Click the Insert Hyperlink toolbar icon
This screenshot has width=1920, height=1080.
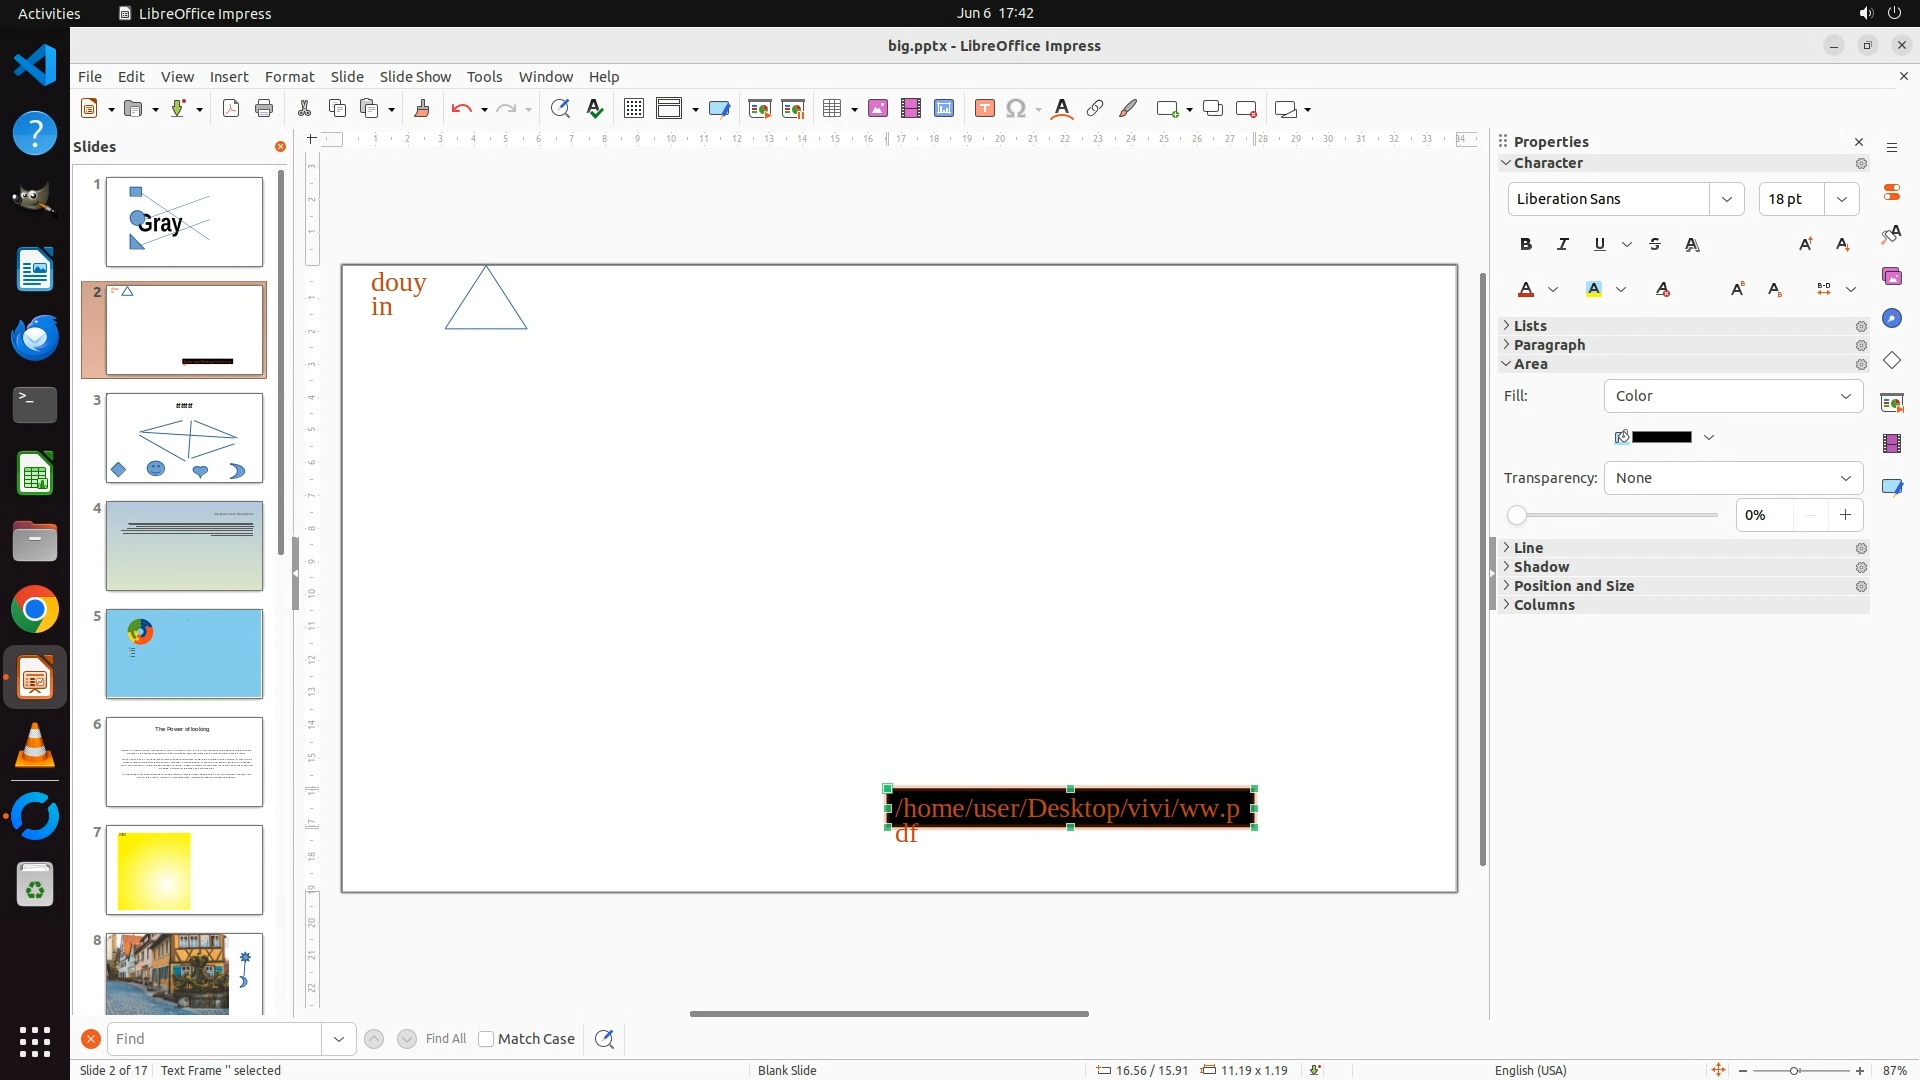tap(1095, 109)
